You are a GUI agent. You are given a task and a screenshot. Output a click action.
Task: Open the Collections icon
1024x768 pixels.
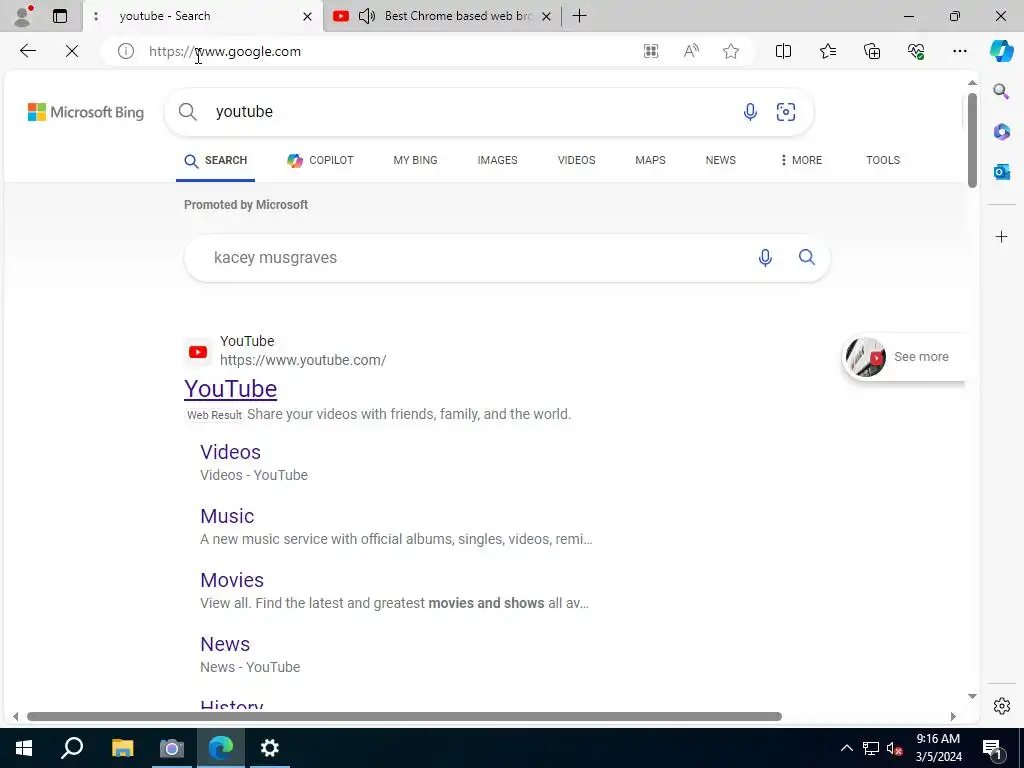click(872, 51)
